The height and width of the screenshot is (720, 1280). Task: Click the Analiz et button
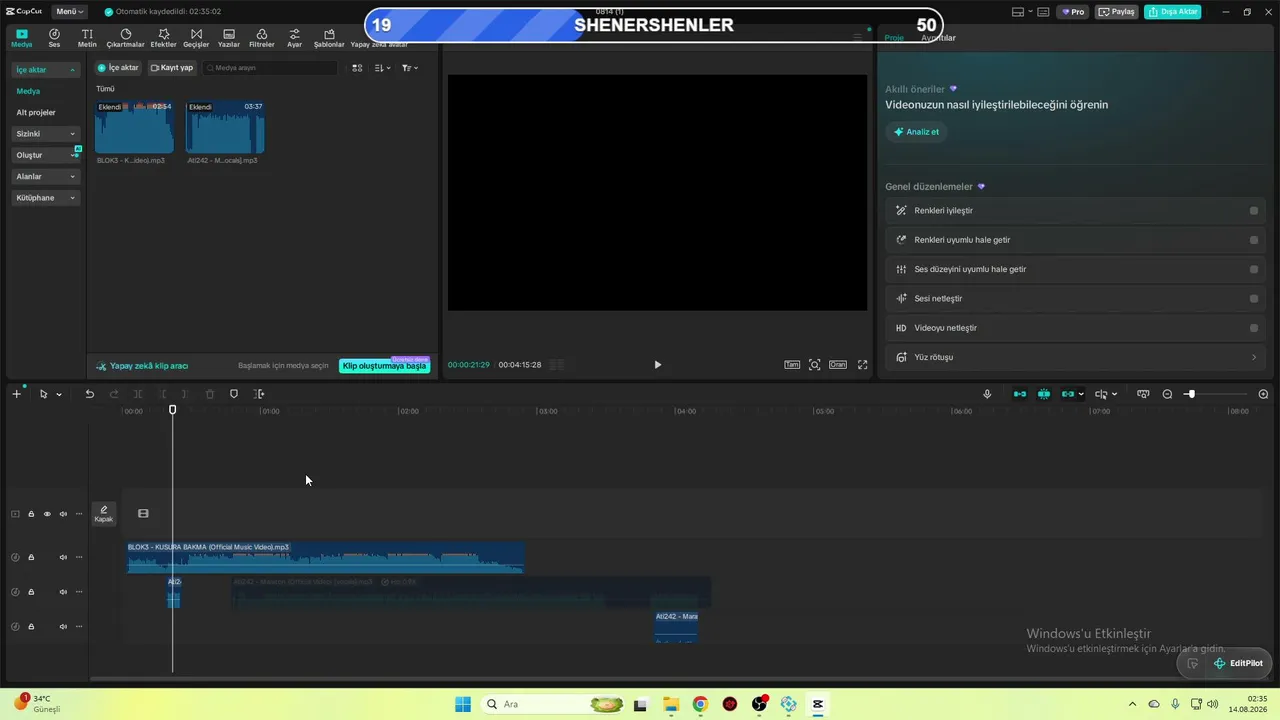click(x=917, y=132)
